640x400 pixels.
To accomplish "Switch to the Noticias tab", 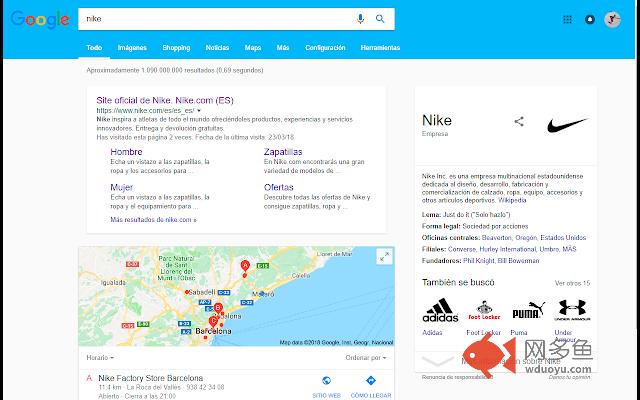I will tap(217, 48).
